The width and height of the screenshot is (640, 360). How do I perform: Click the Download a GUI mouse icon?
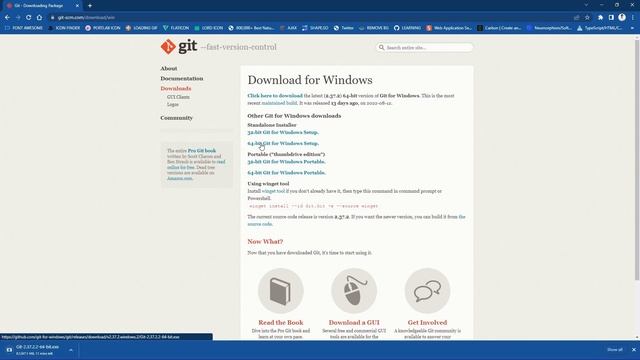point(354,291)
